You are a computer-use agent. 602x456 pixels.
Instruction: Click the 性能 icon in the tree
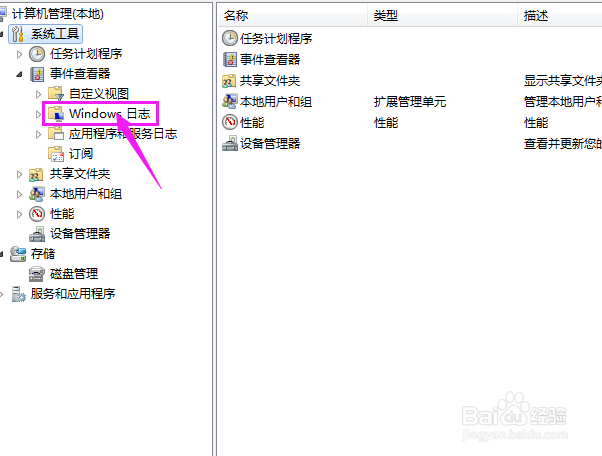point(37,214)
